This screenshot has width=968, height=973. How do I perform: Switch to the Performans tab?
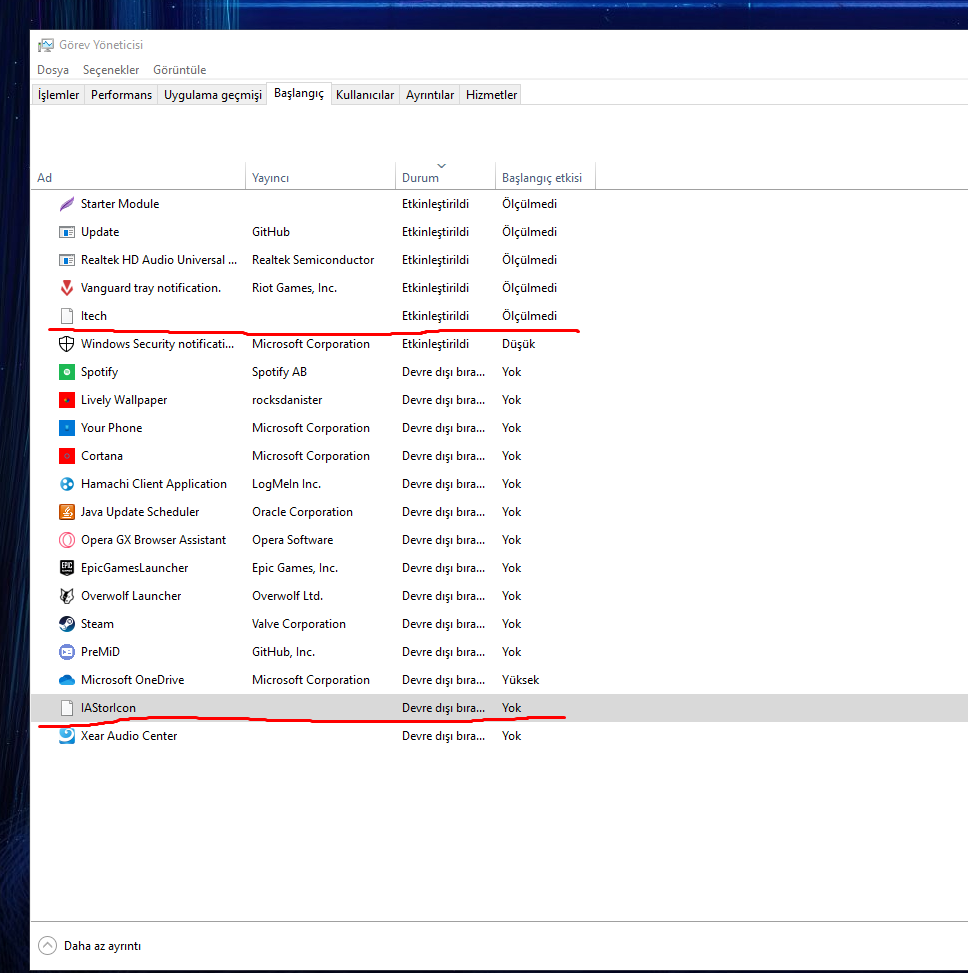[x=121, y=95]
